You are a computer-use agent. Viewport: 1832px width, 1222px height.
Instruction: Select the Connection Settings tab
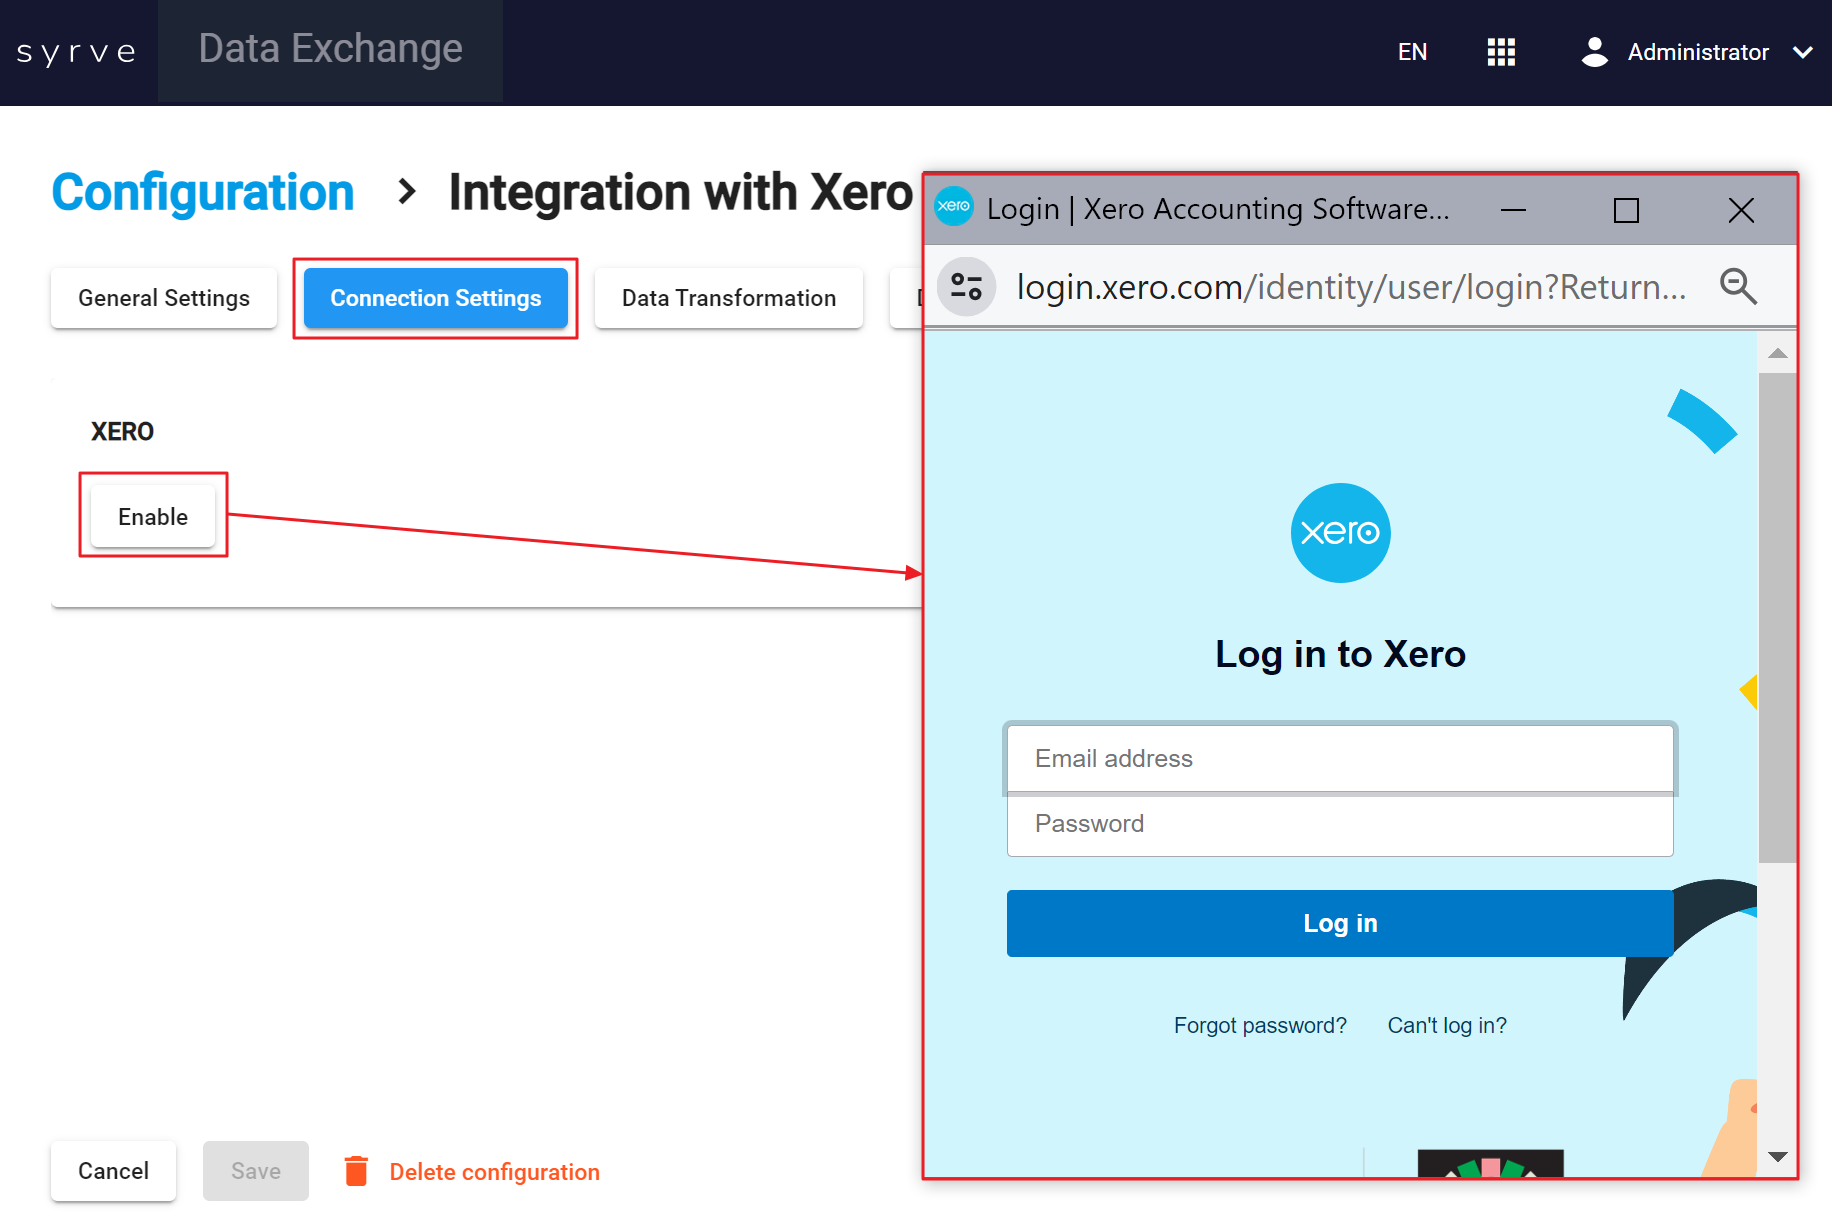click(x=435, y=298)
